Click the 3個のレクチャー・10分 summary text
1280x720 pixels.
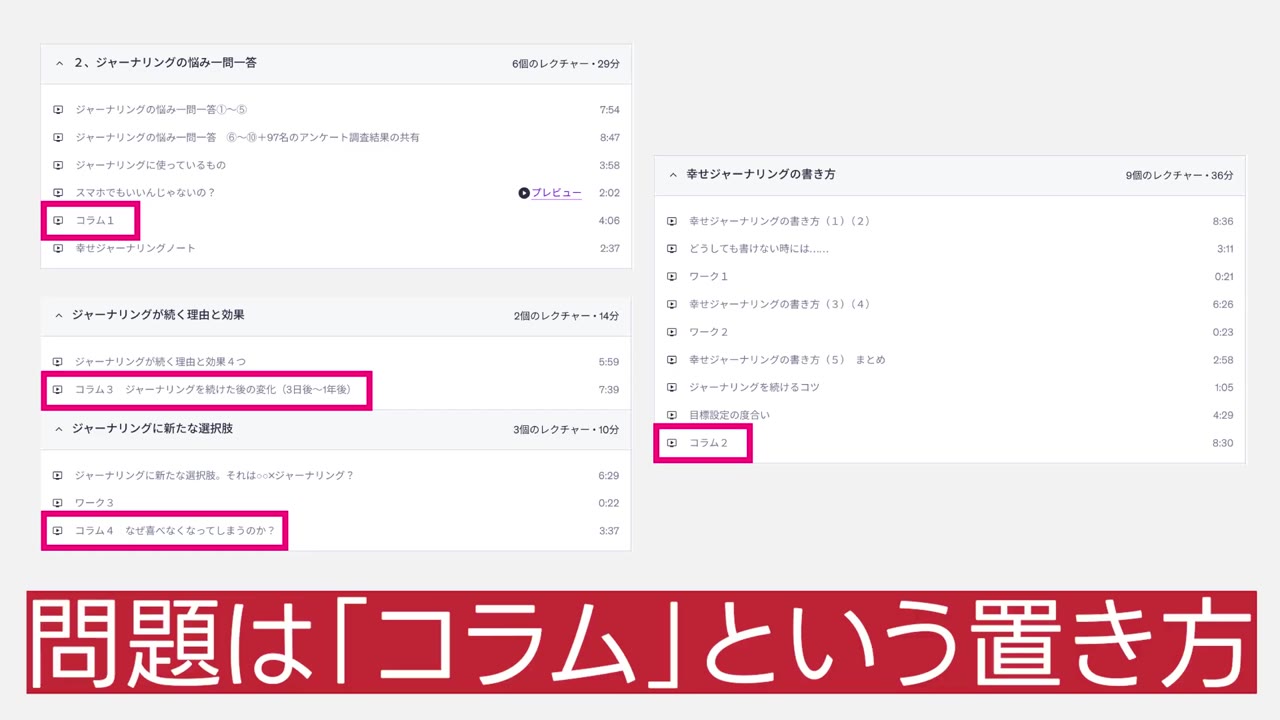tap(565, 429)
